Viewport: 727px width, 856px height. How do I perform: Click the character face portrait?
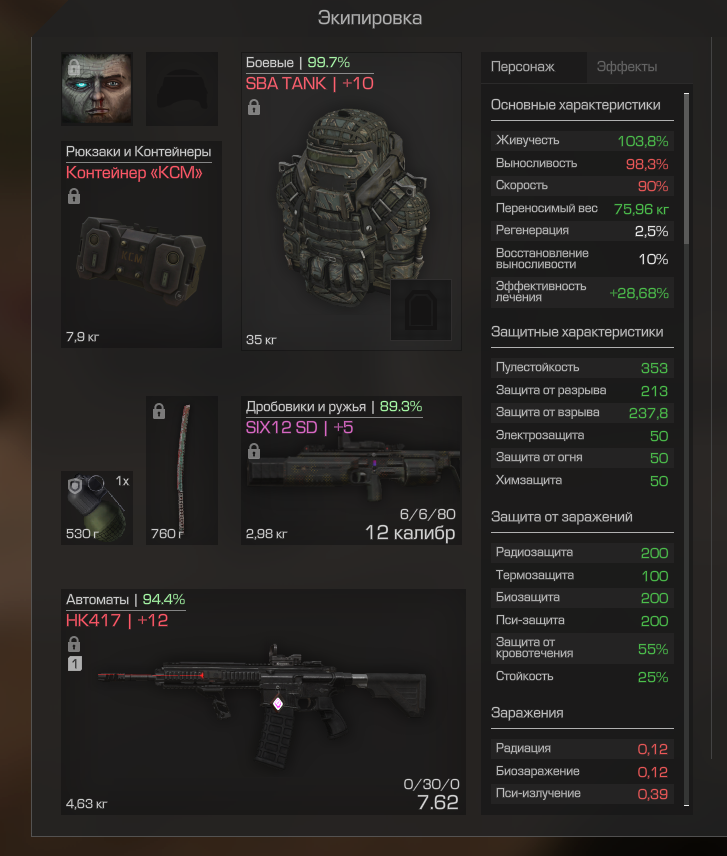click(97, 88)
